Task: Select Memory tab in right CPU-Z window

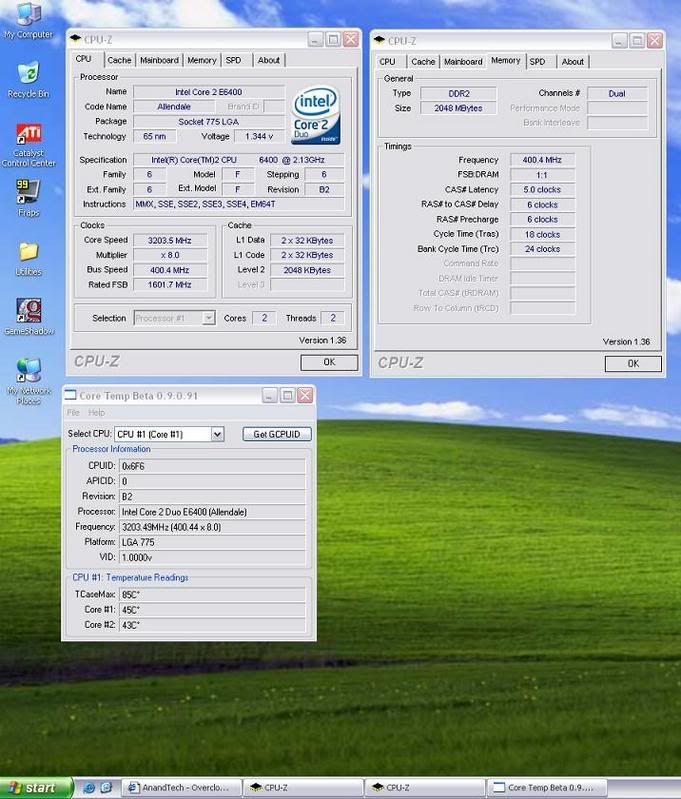Action: (506, 61)
